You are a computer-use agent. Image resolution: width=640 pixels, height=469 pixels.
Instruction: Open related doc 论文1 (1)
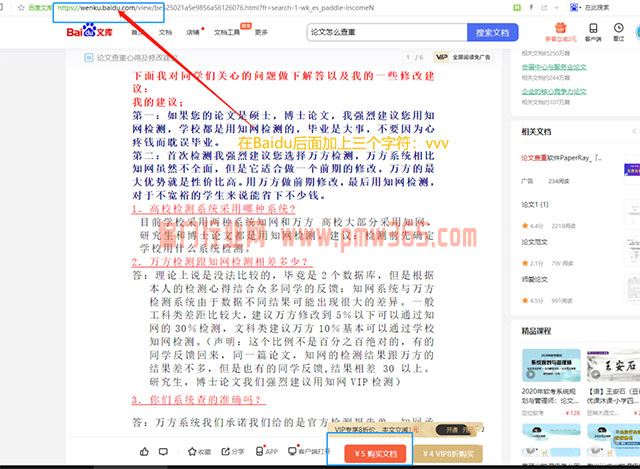pyautogui.click(x=535, y=205)
